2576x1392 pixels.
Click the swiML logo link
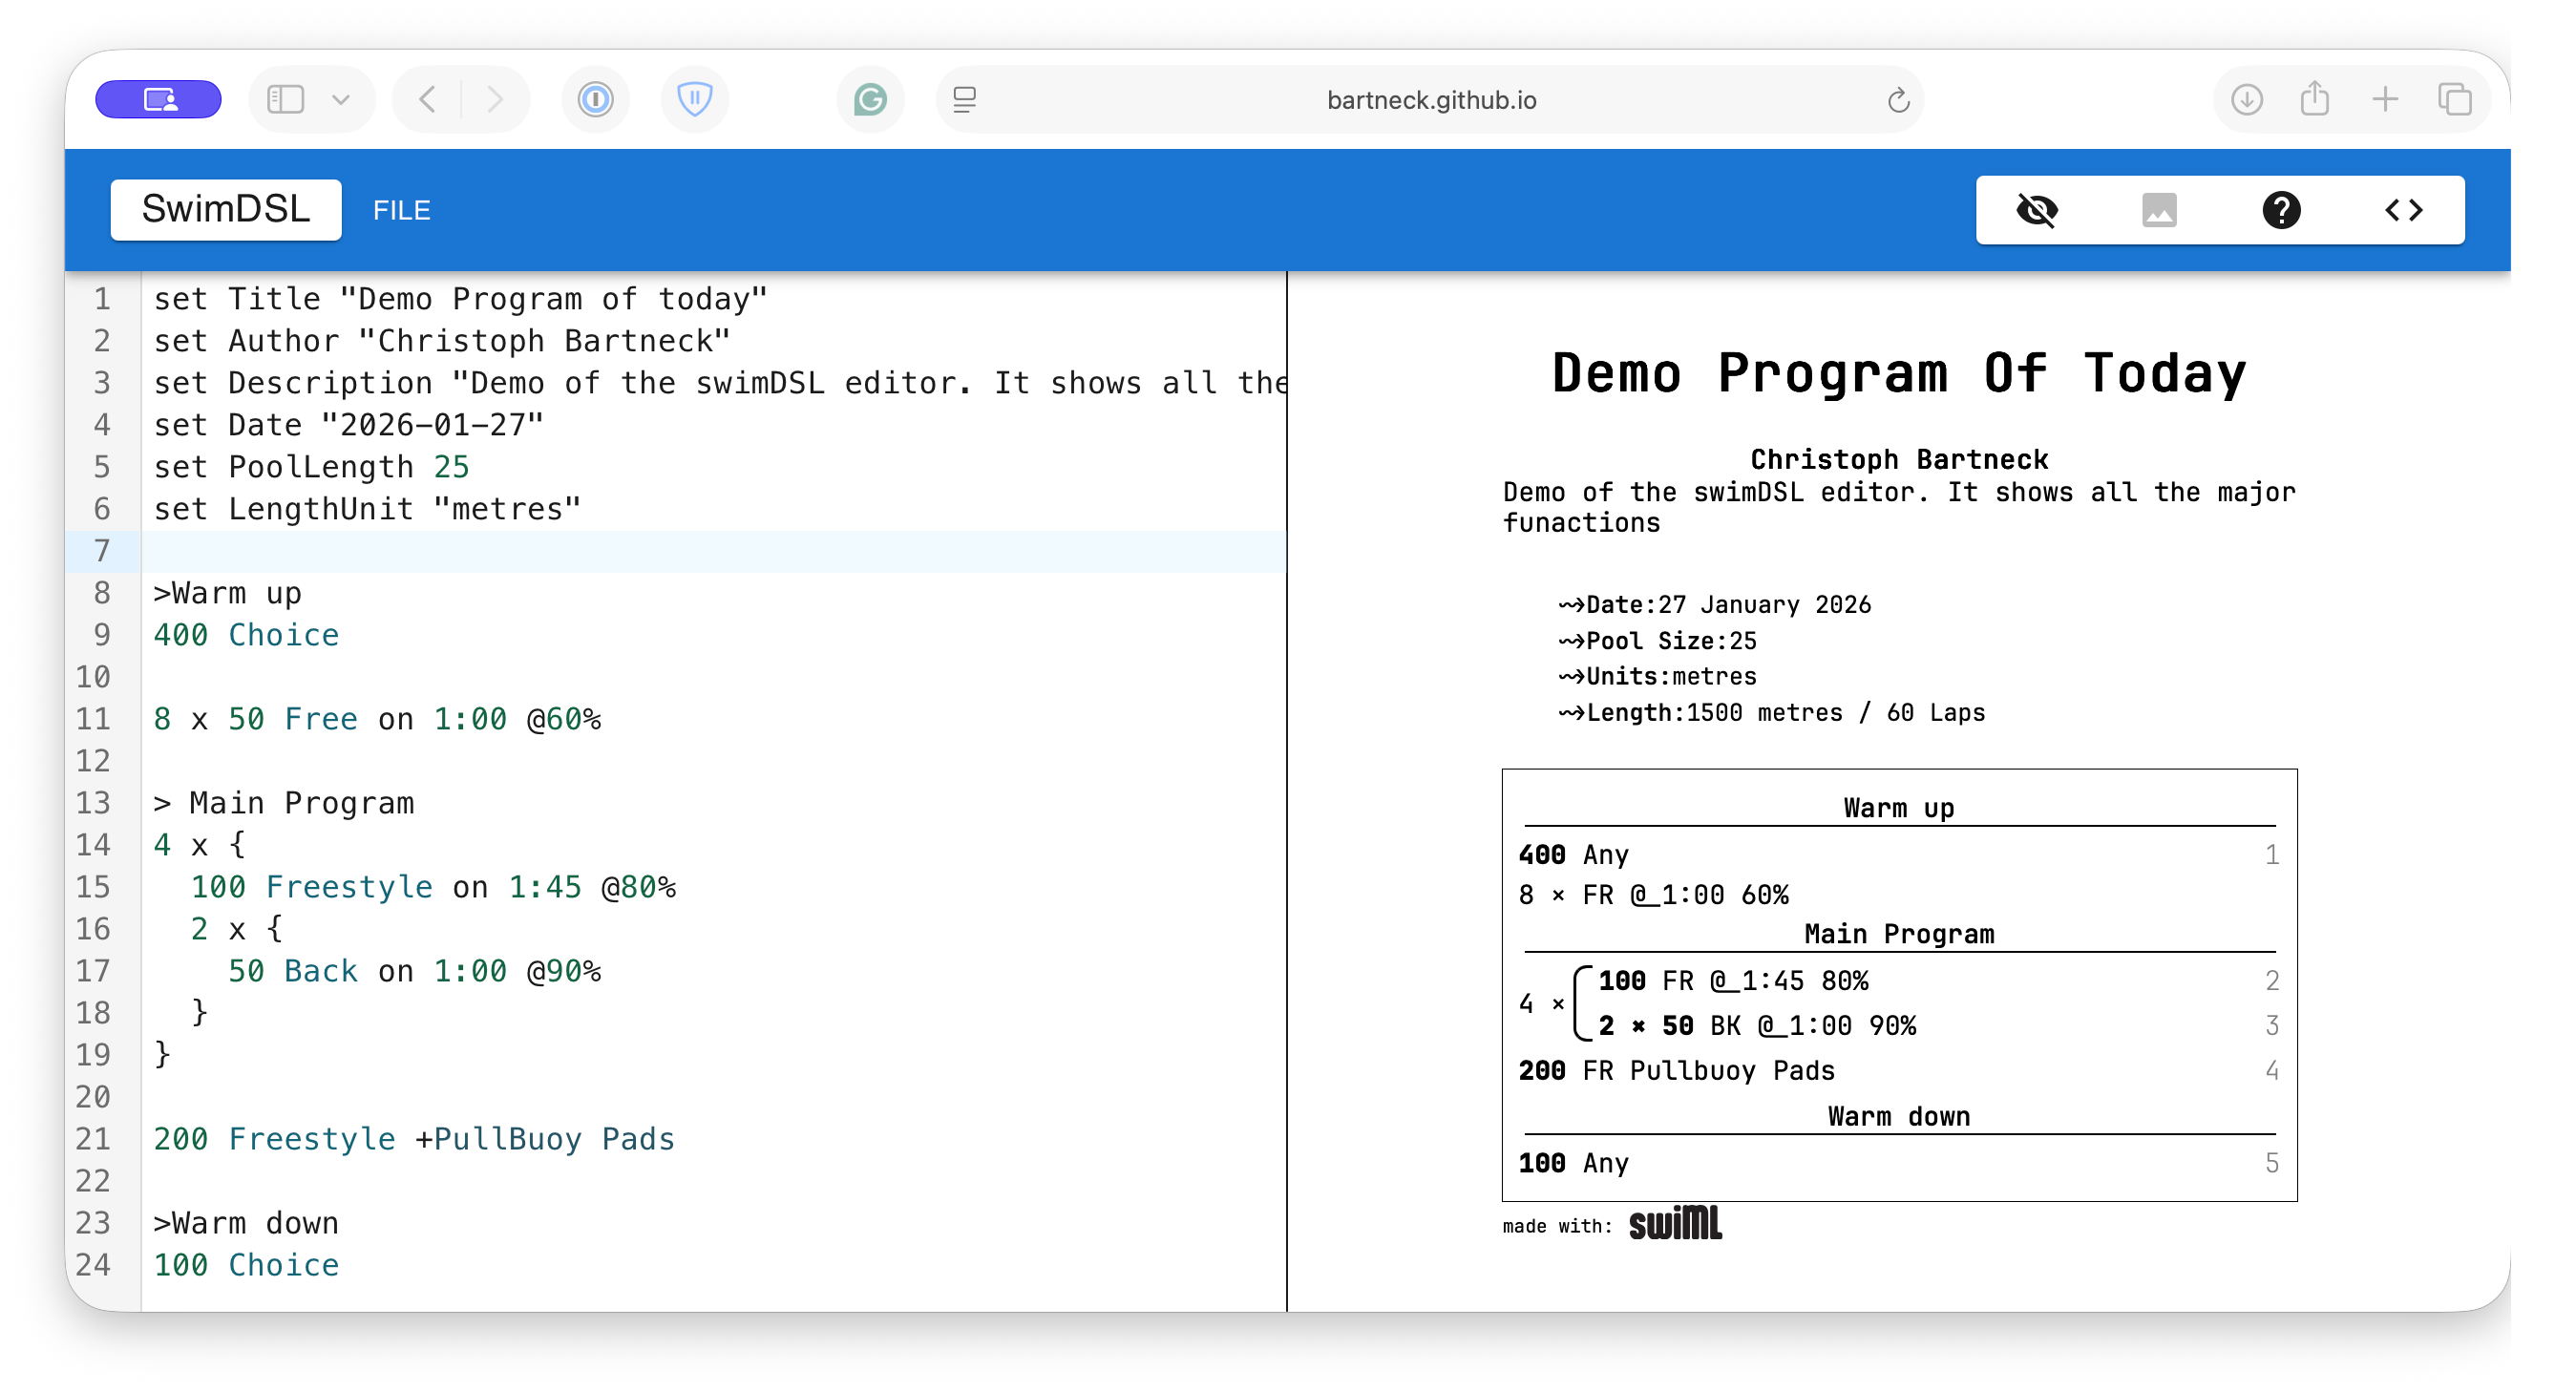(x=1675, y=1224)
